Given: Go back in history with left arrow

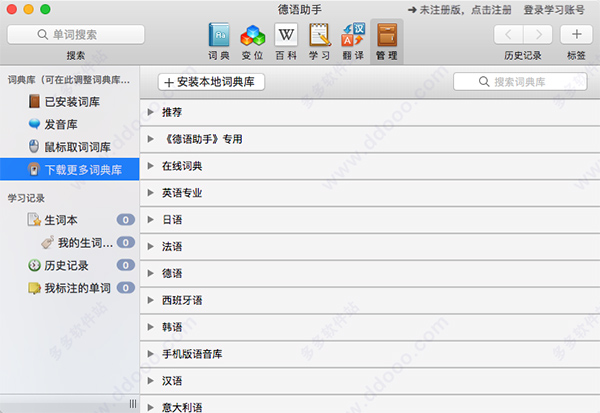Looking at the screenshot, I should click(509, 35).
